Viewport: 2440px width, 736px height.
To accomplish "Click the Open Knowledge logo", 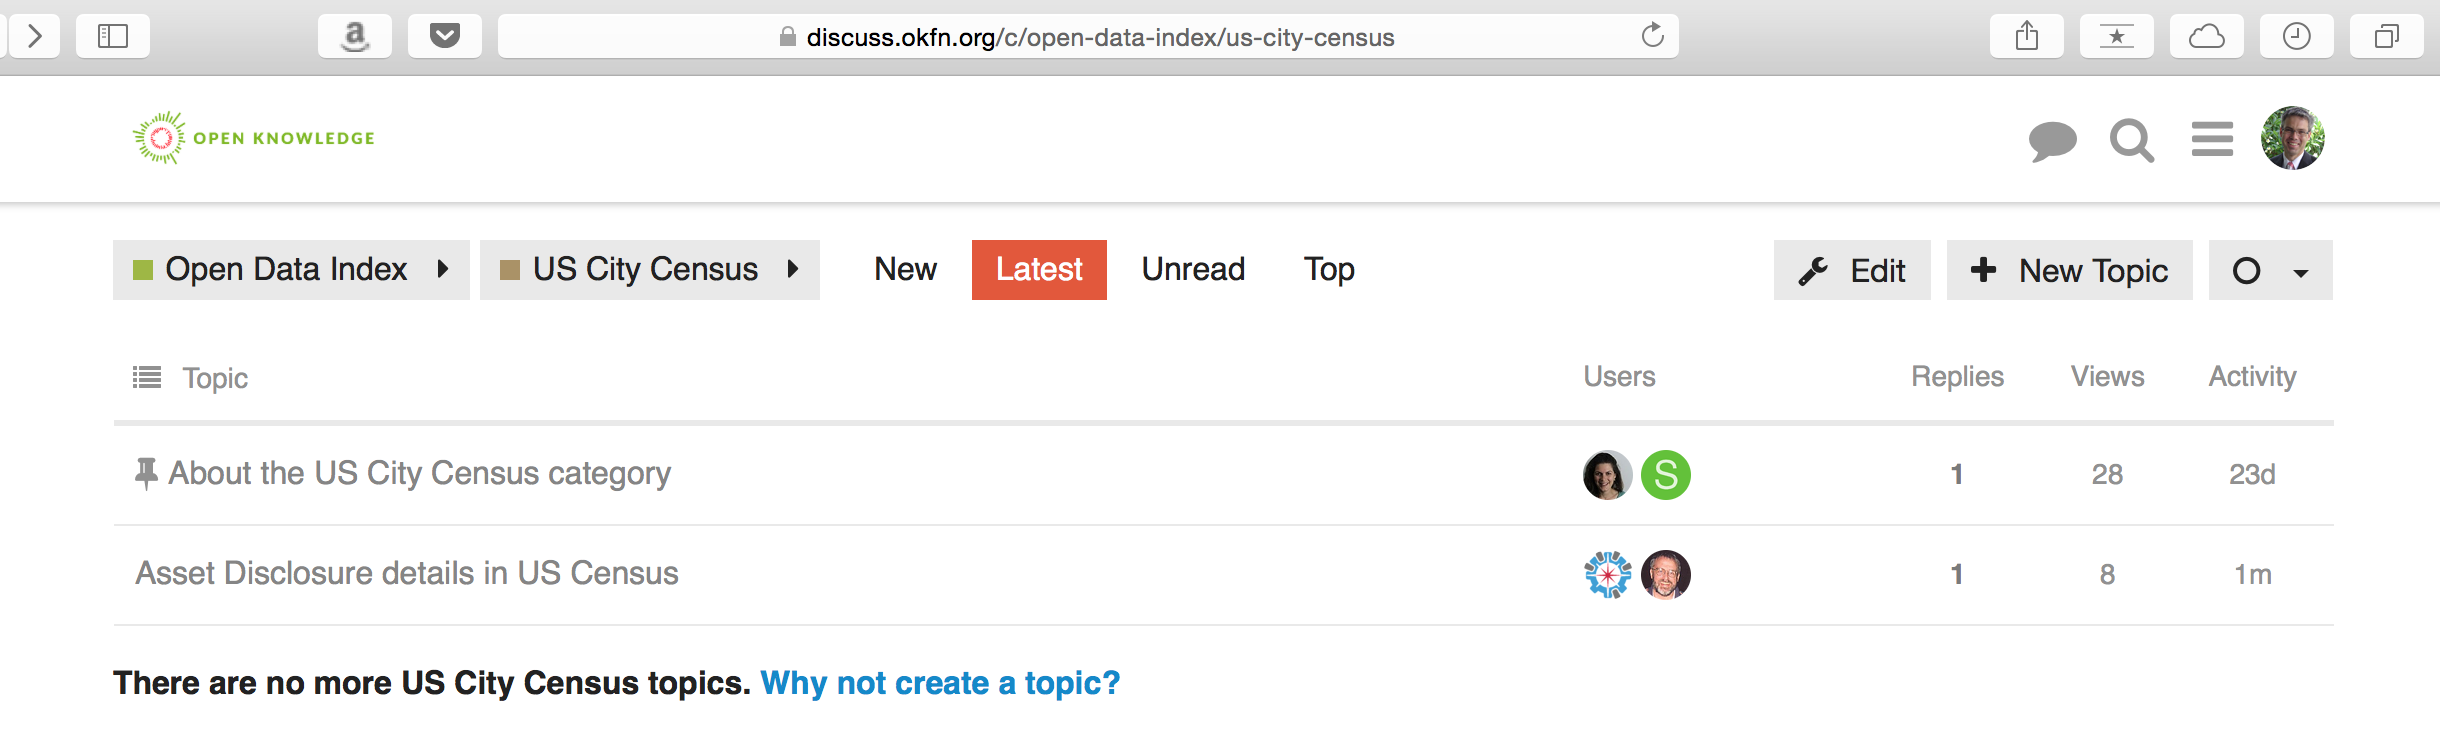I will (254, 138).
